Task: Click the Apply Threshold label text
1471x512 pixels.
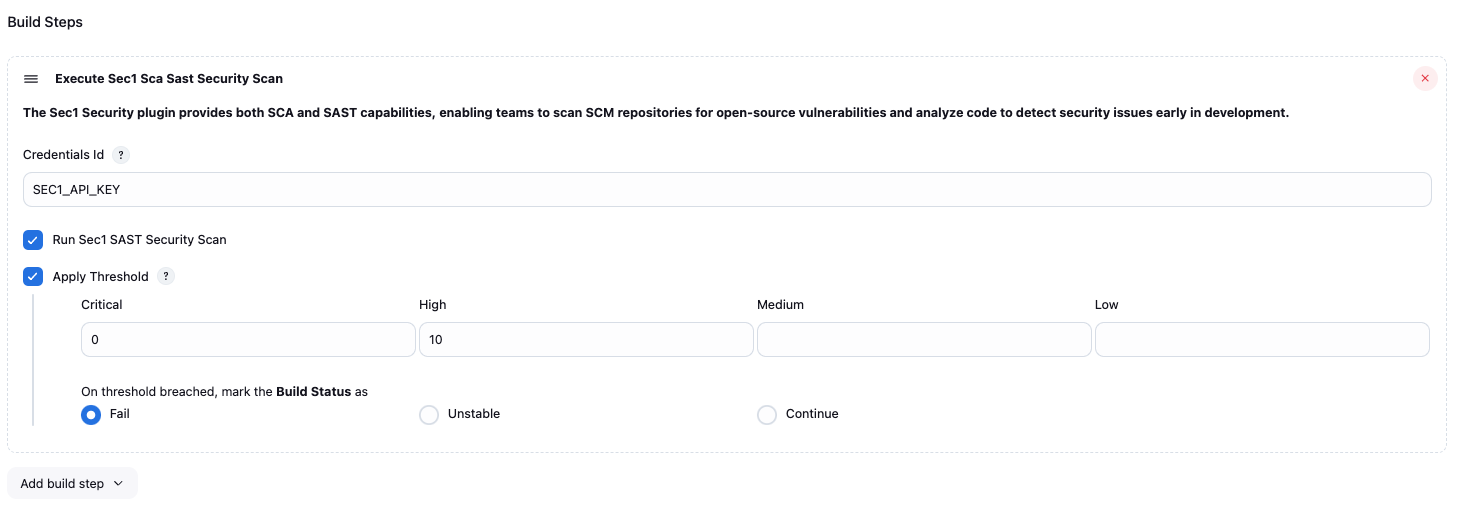Action: 100,277
